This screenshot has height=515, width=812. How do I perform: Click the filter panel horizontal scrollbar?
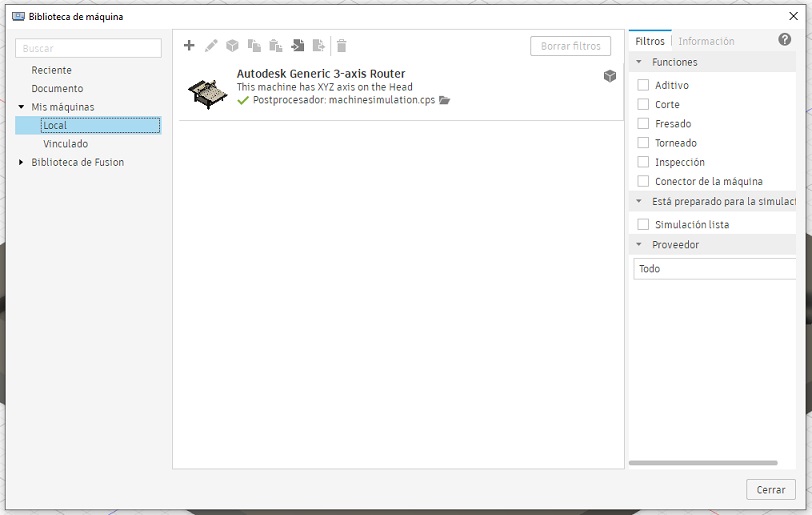tap(703, 463)
